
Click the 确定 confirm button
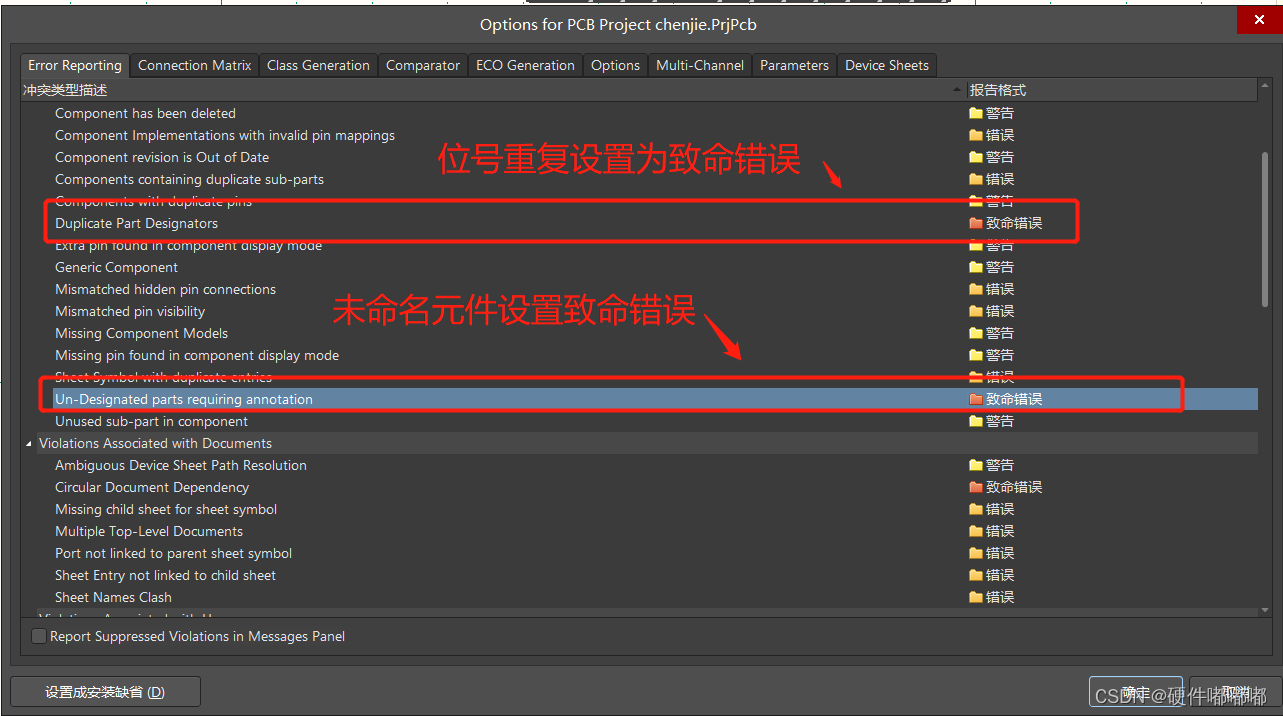[1135, 692]
